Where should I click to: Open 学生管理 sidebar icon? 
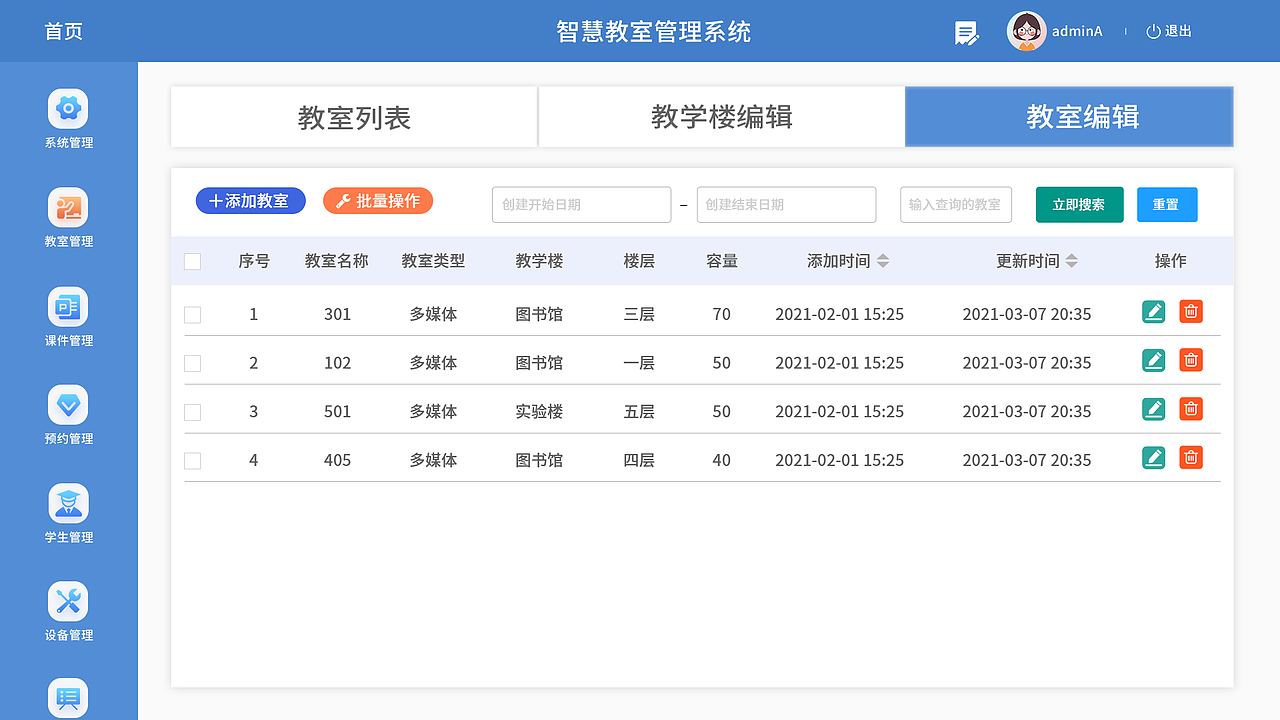tap(68, 503)
